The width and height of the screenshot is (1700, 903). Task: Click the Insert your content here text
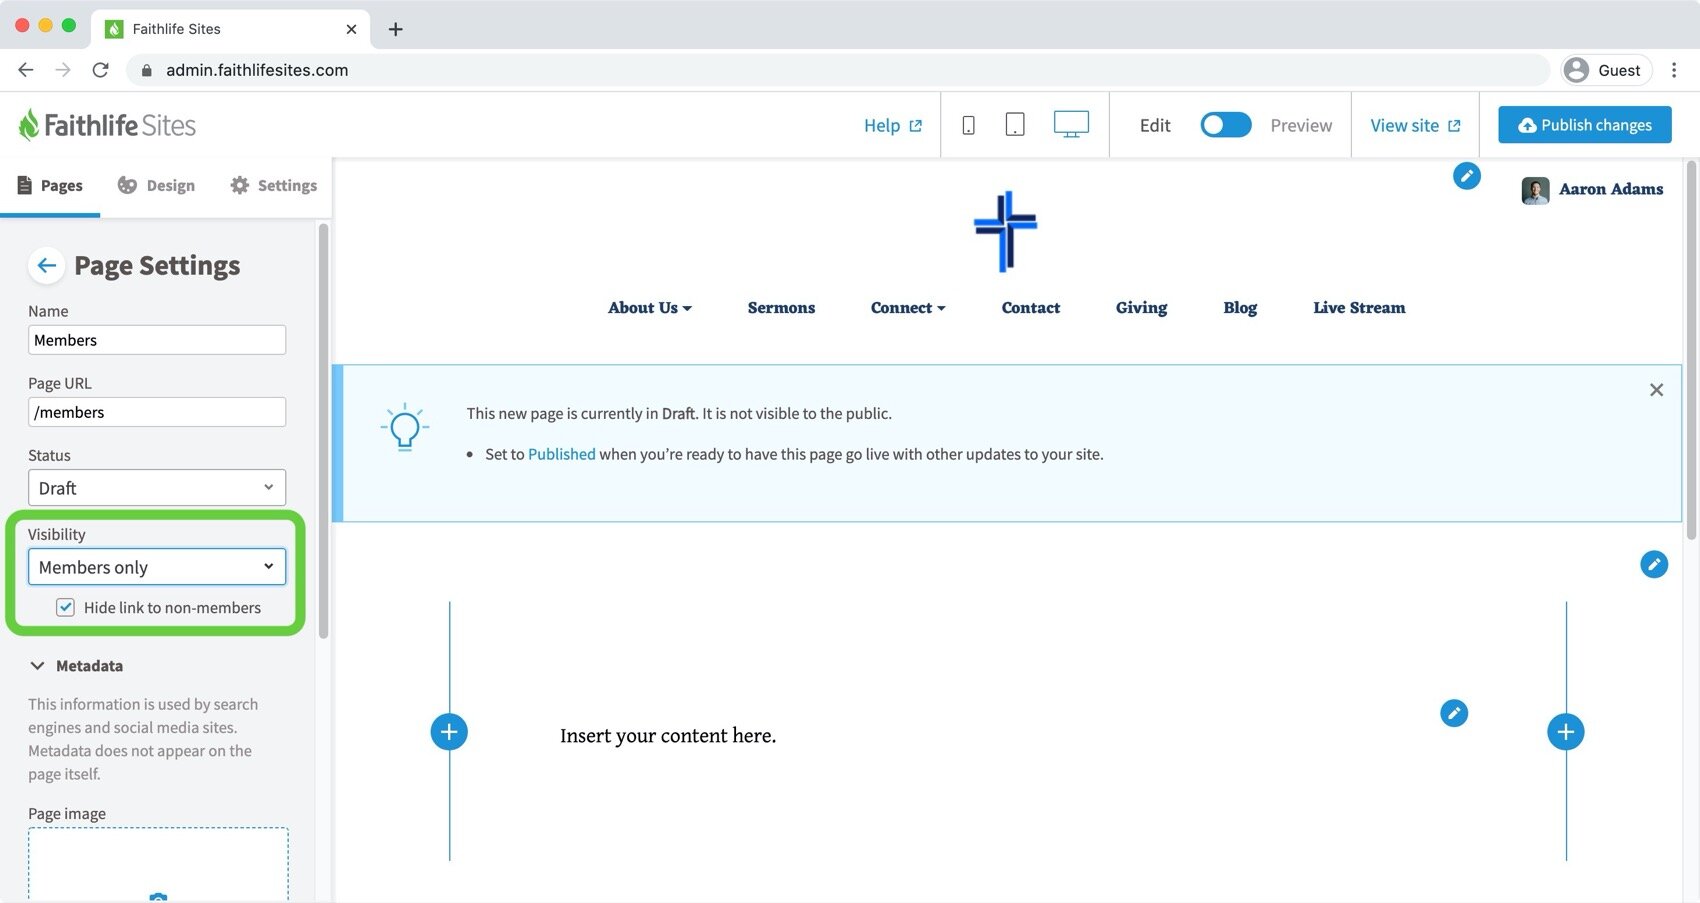[x=668, y=736]
